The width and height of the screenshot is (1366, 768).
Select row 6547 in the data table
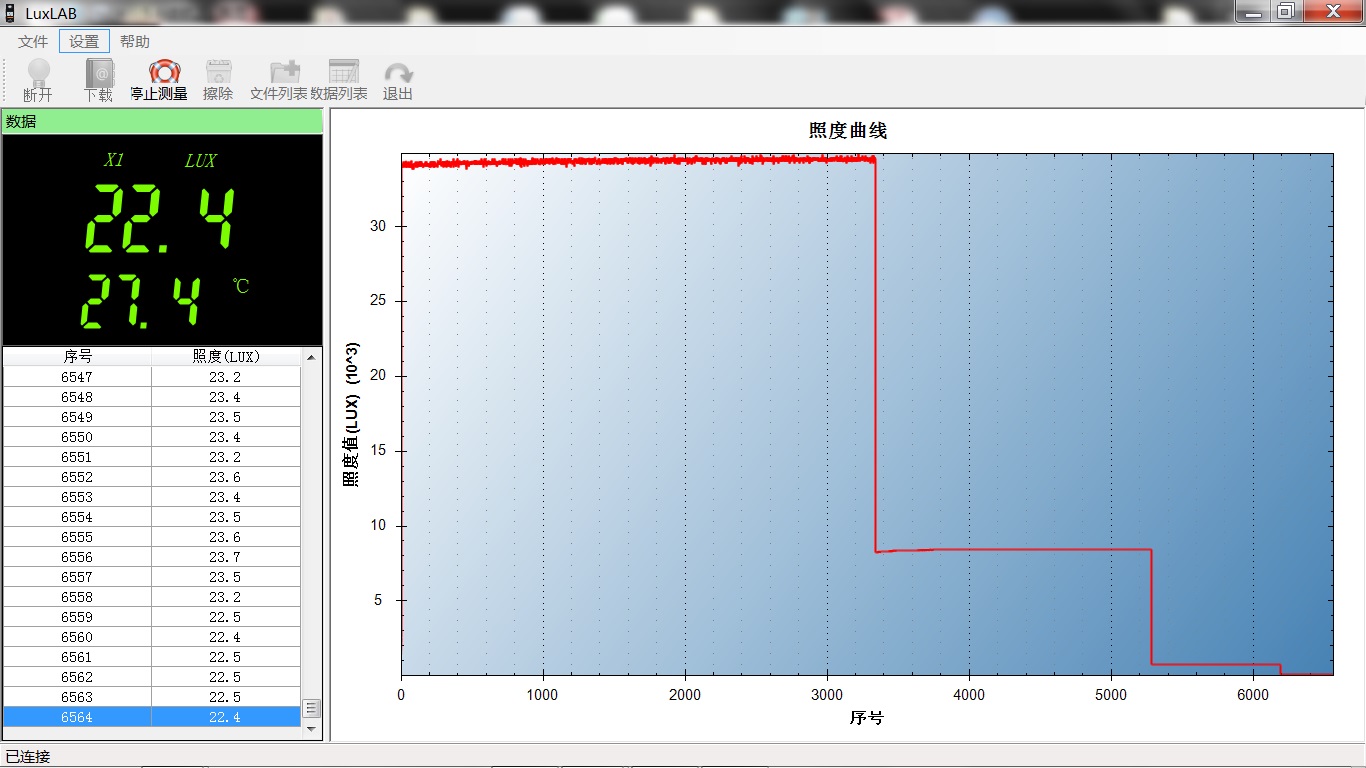(152, 377)
